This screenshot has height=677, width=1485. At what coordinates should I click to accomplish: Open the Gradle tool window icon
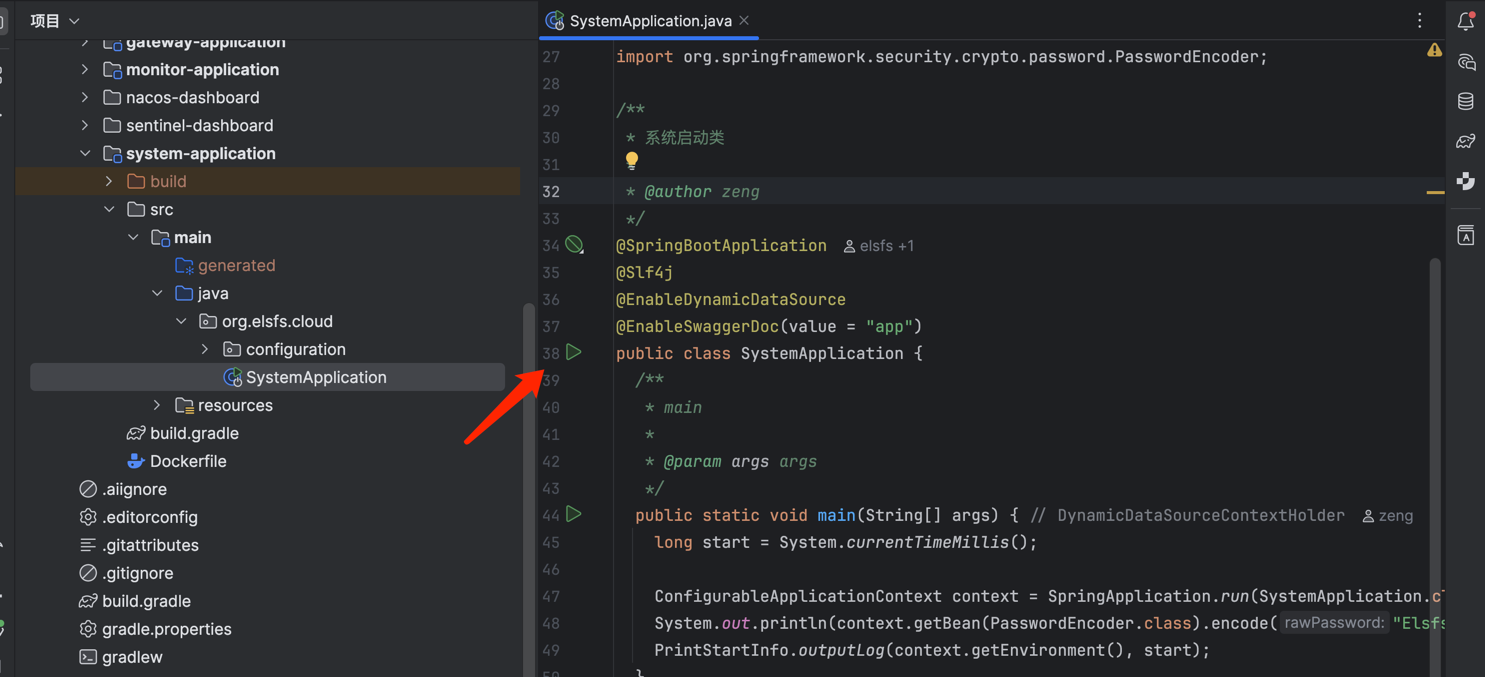tap(1465, 141)
